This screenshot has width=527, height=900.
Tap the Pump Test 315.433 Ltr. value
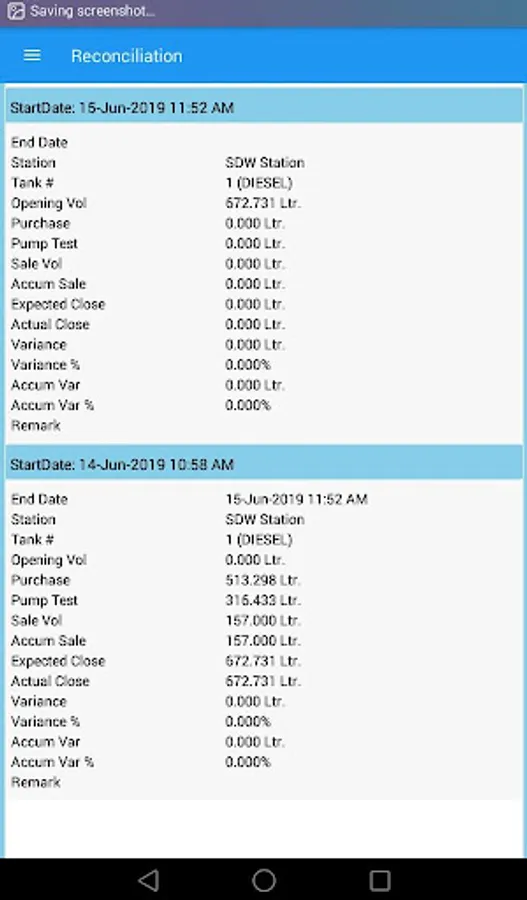coord(263,600)
